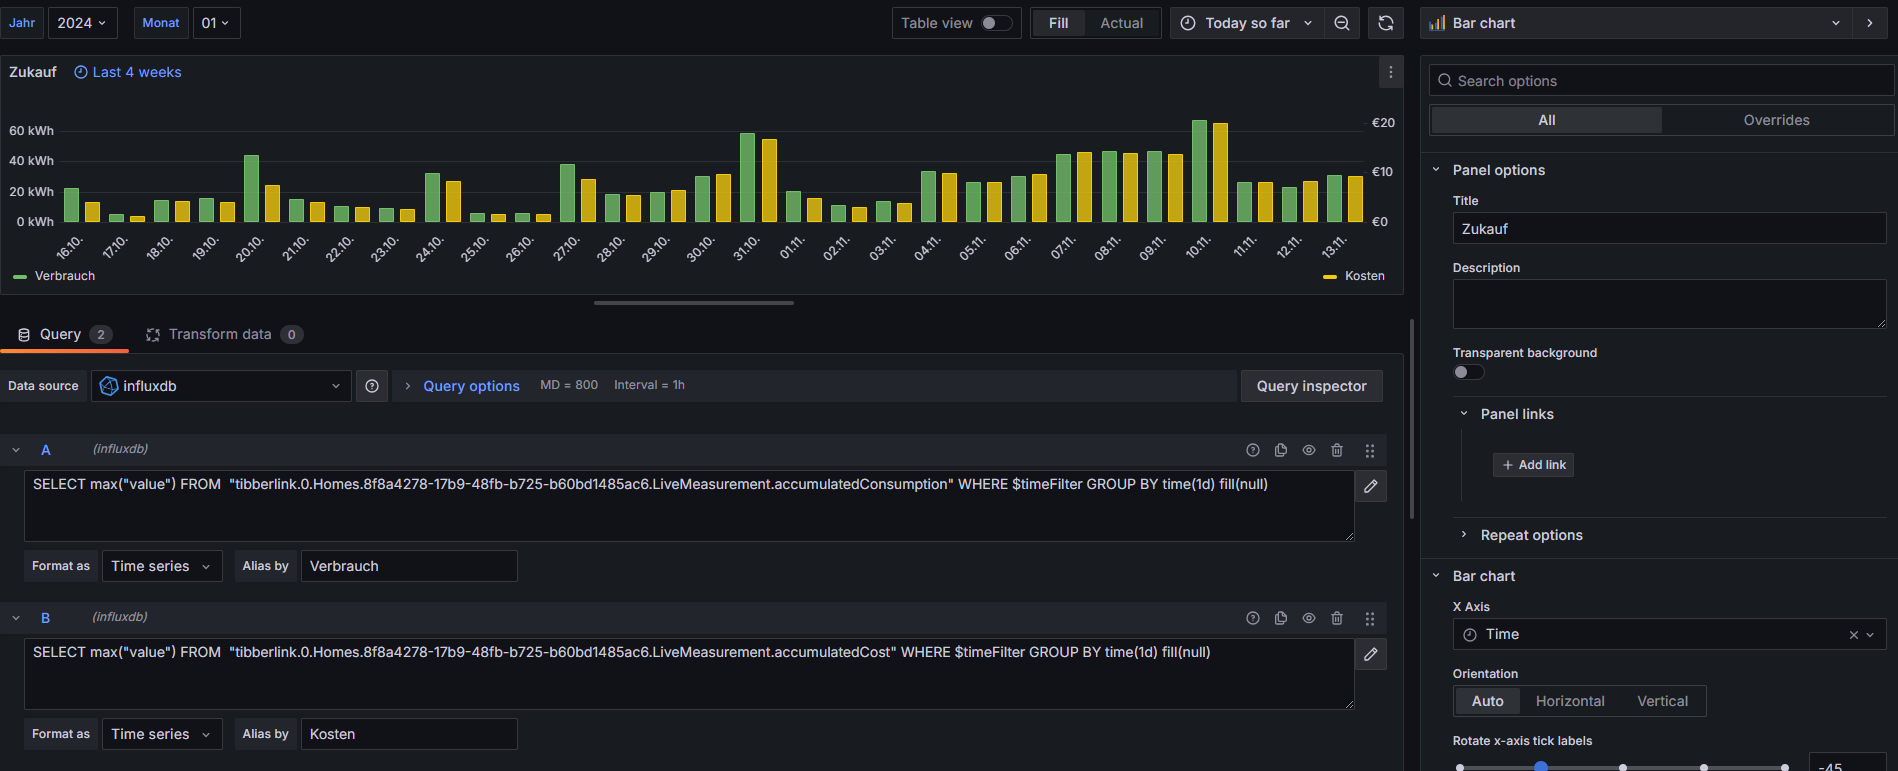Collapse the options pane with the right arrow
Image resolution: width=1898 pixels, height=771 pixels.
[x=1870, y=23]
